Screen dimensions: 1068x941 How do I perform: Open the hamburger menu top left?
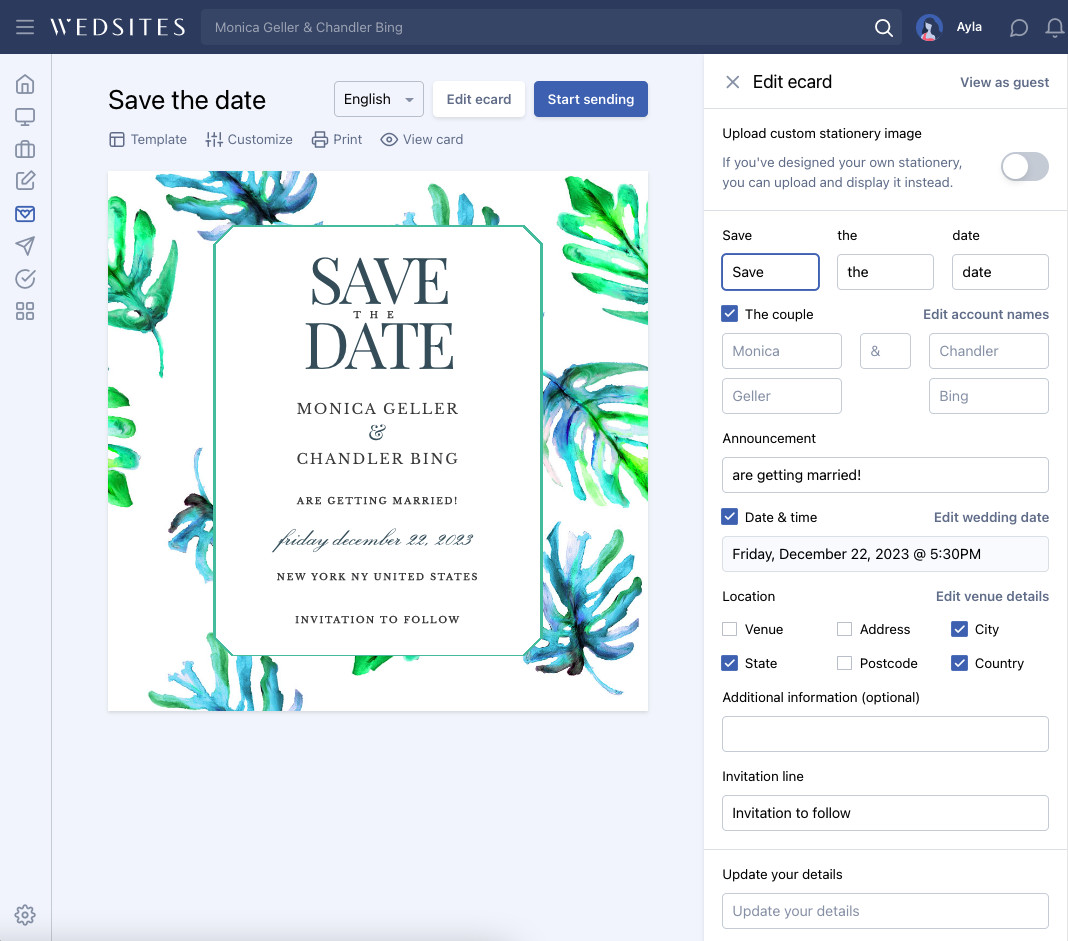25,26
